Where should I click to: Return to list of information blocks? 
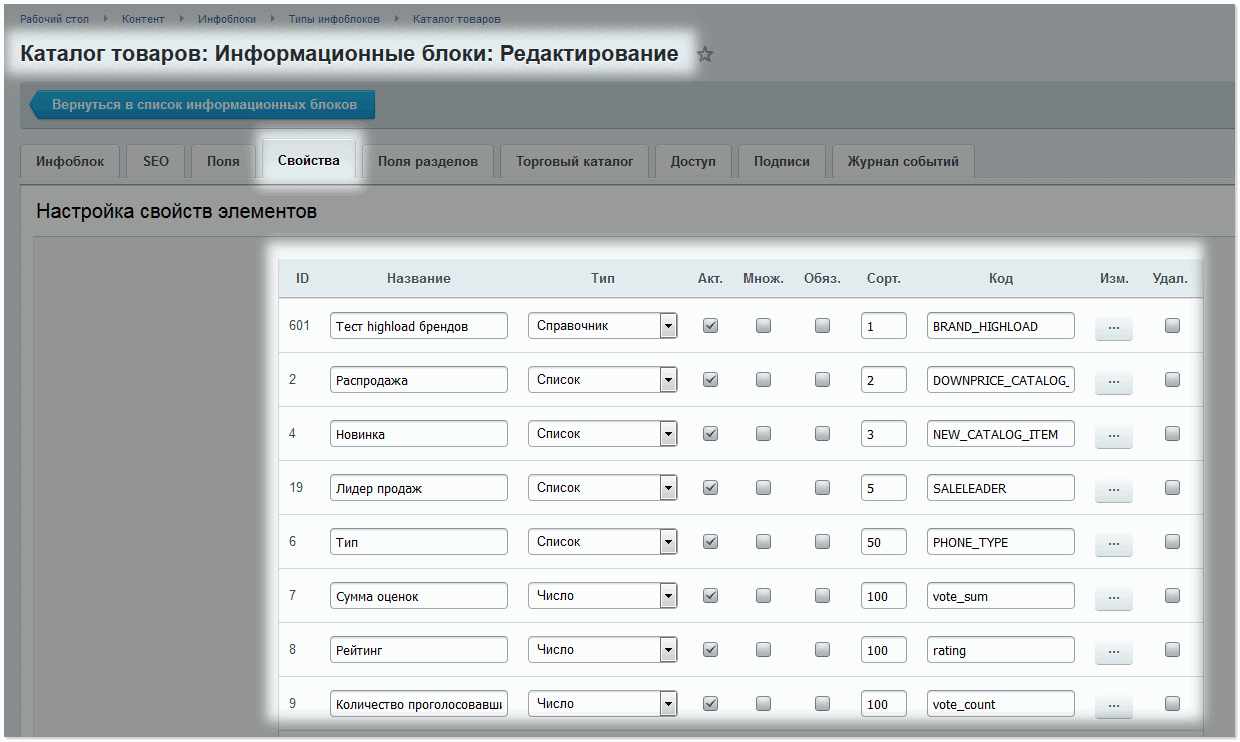pyautogui.click(x=201, y=104)
